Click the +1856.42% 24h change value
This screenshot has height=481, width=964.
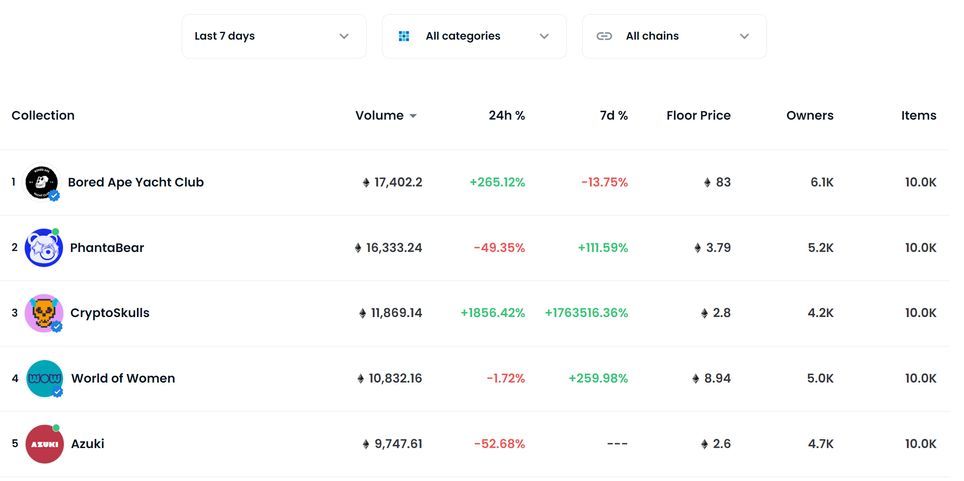493,313
